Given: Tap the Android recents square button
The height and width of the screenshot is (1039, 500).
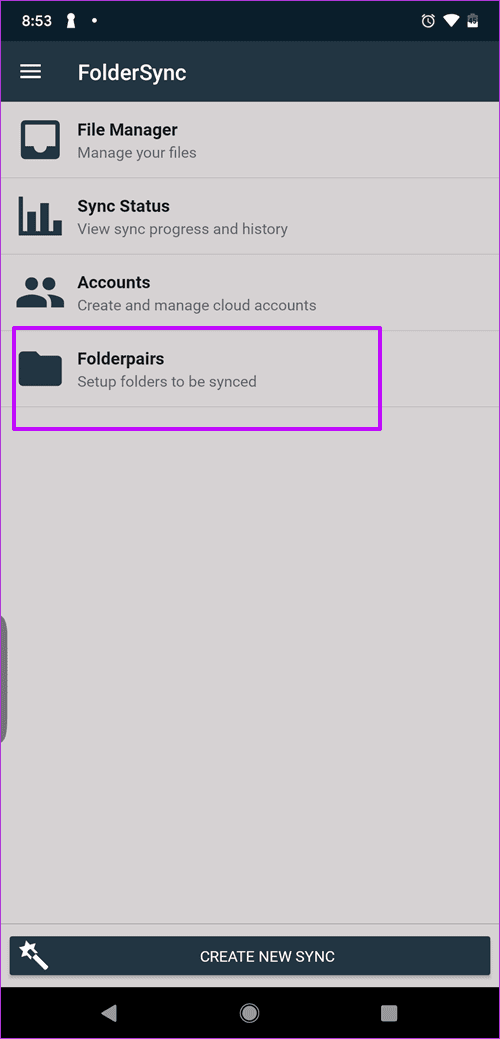Looking at the screenshot, I should click(x=389, y=1012).
